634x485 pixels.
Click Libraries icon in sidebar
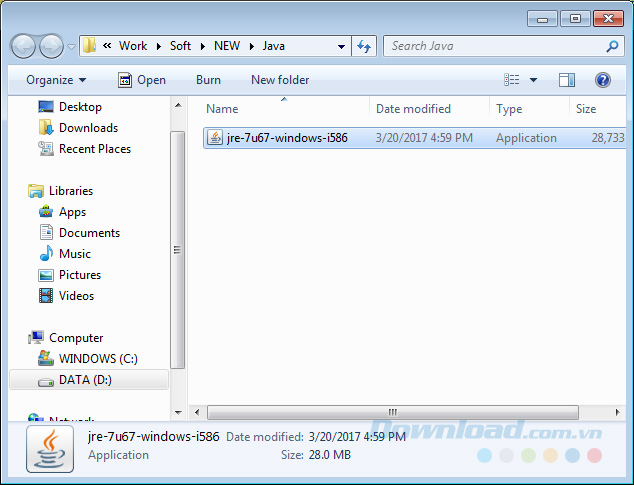tap(36, 191)
